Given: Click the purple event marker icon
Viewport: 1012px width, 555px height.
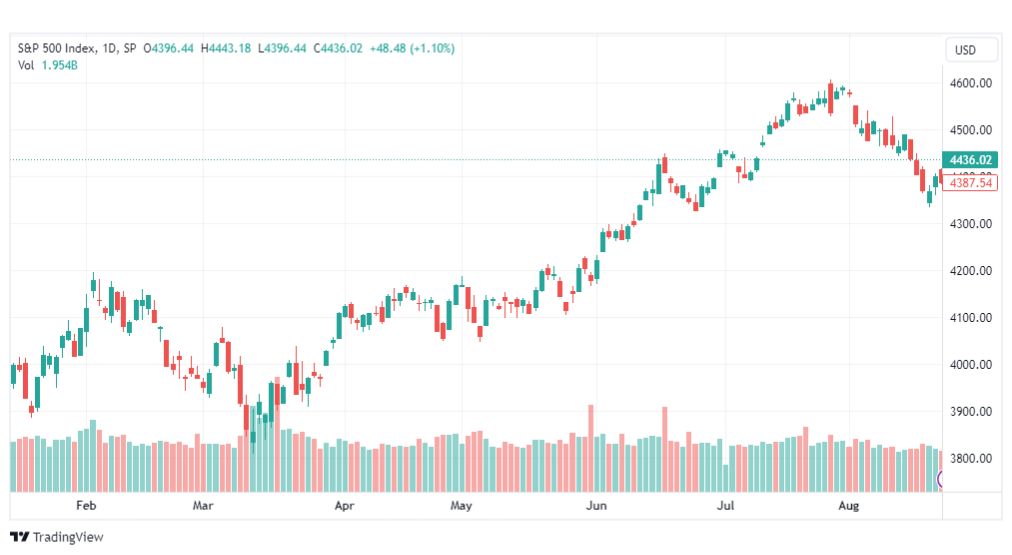Looking at the screenshot, I should click(940, 479).
